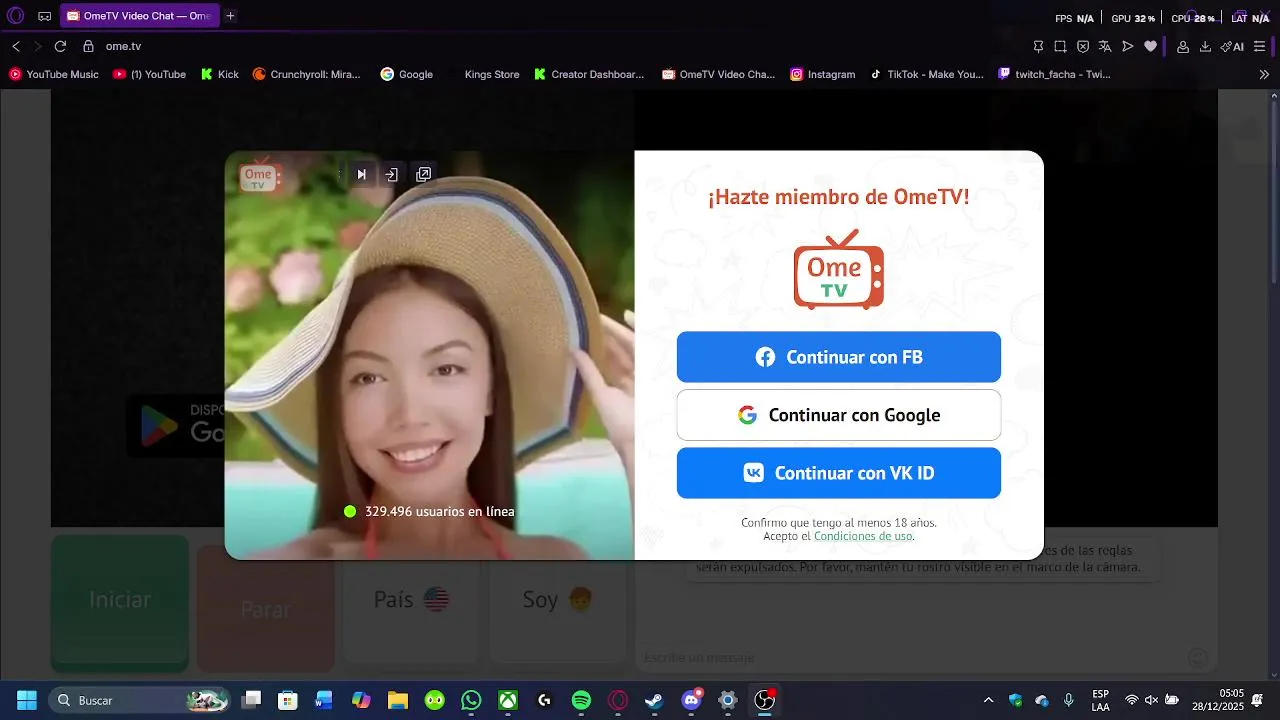Open browser downloads icon
Viewport: 1280px width, 720px height.
(x=1205, y=46)
